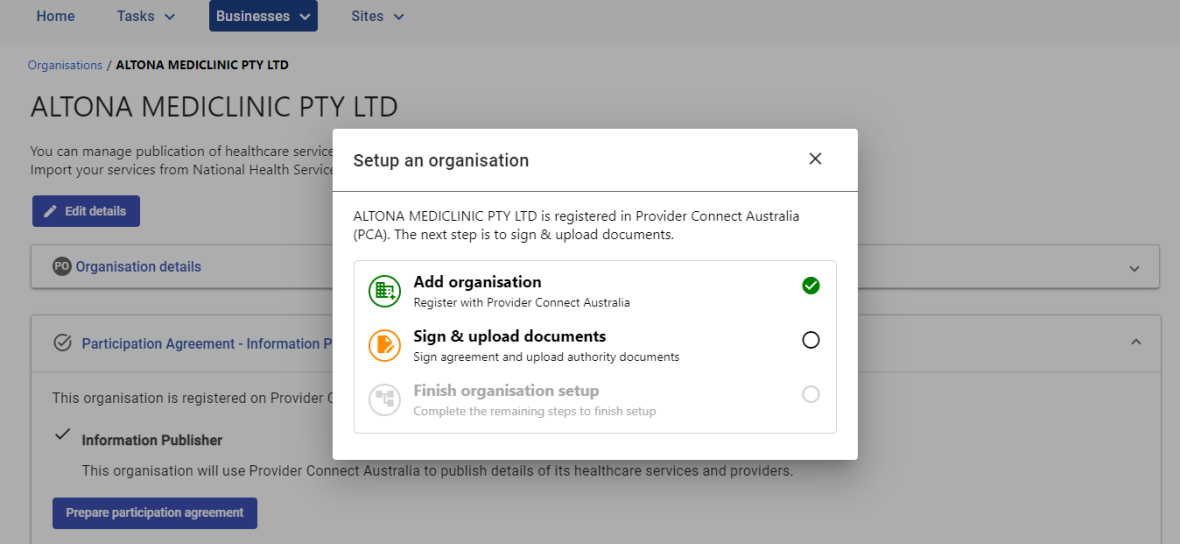Select the empty circle for Sign & upload documents
Viewport: 1180px width, 544px height.
(810, 340)
